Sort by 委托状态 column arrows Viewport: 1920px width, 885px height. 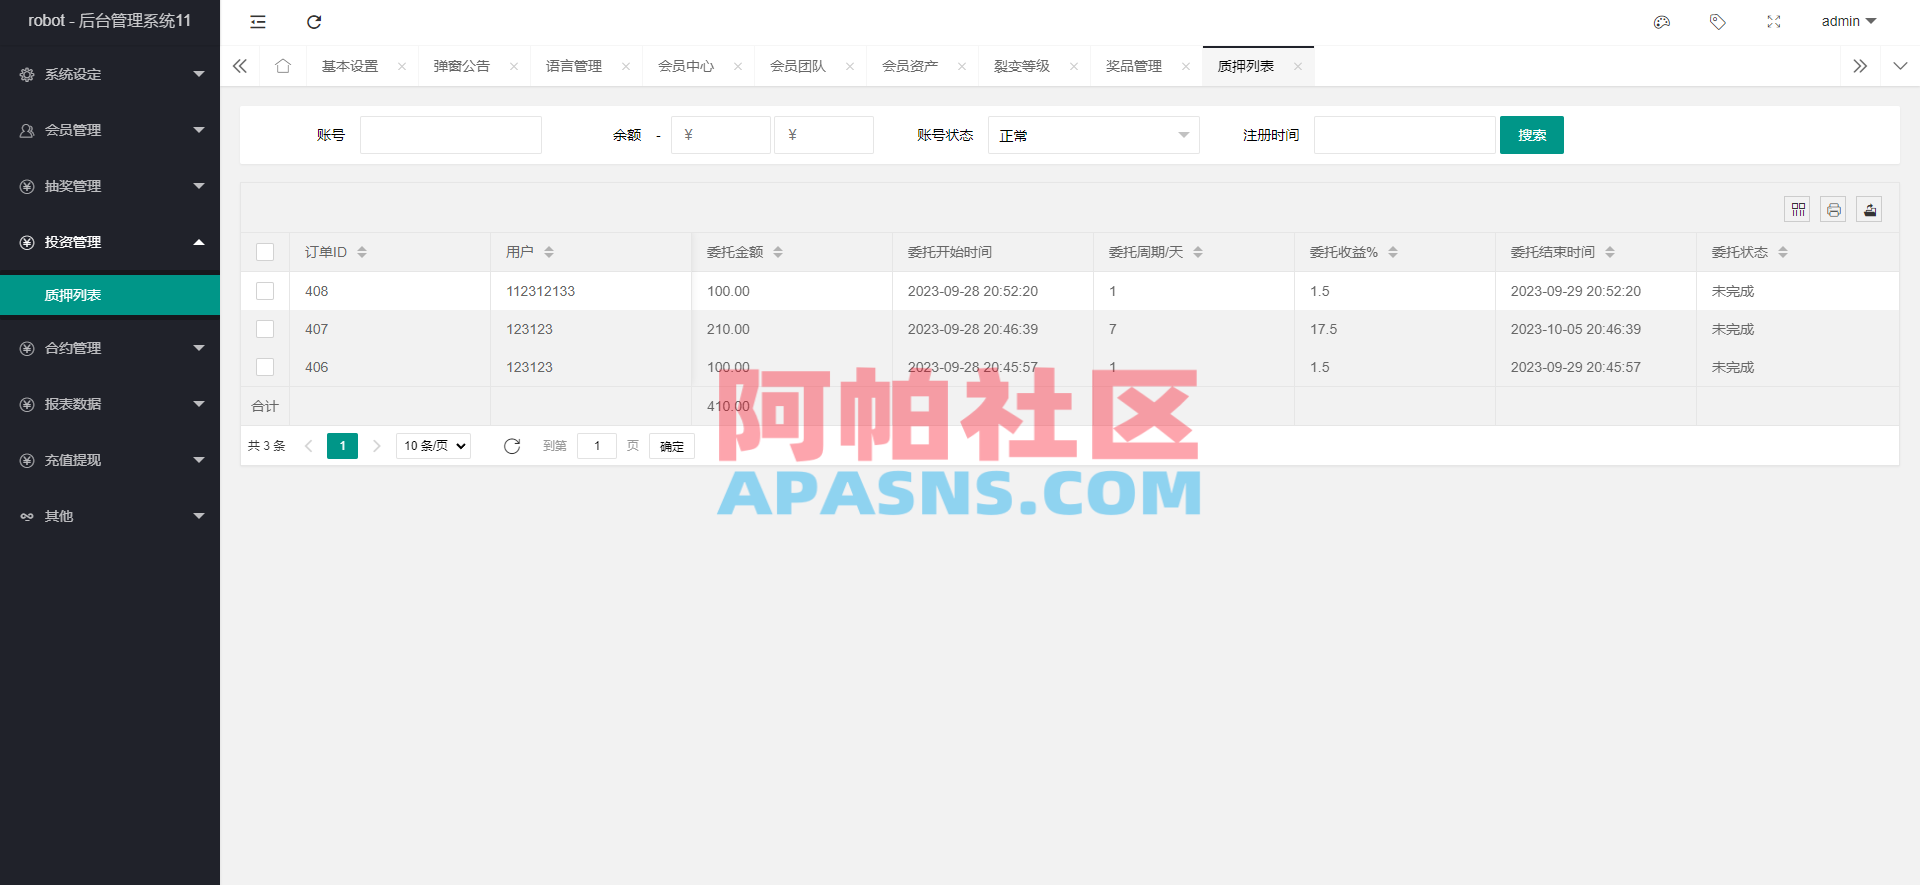[x=1783, y=252]
